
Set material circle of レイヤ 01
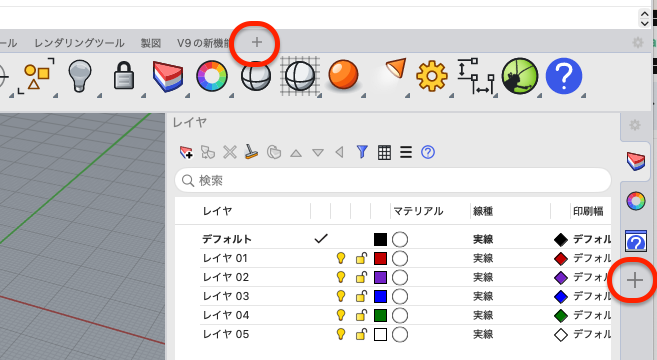(400, 258)
